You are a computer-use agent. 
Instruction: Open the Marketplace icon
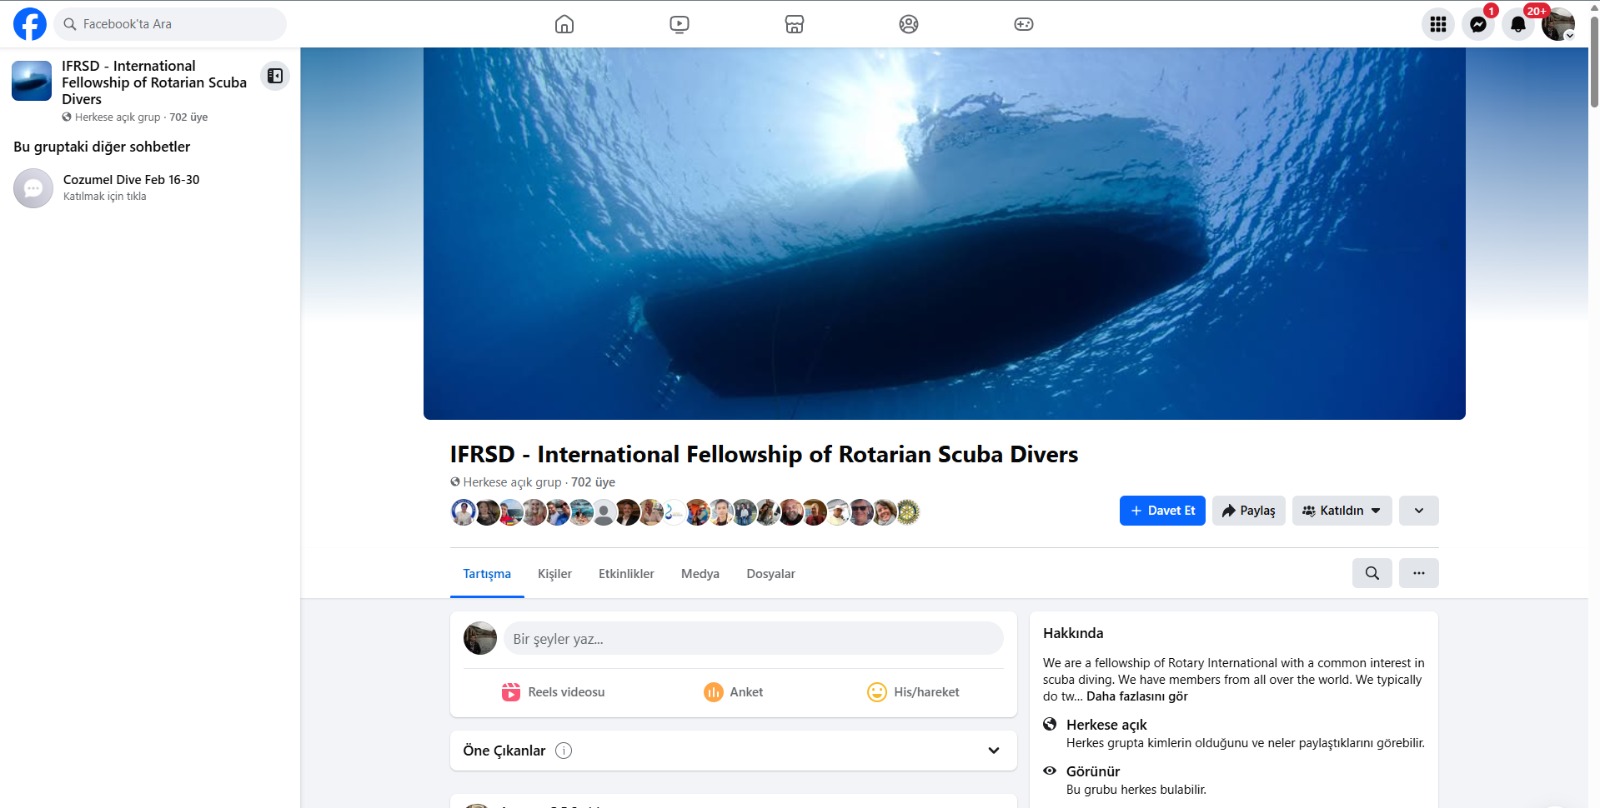coord(794,24)
